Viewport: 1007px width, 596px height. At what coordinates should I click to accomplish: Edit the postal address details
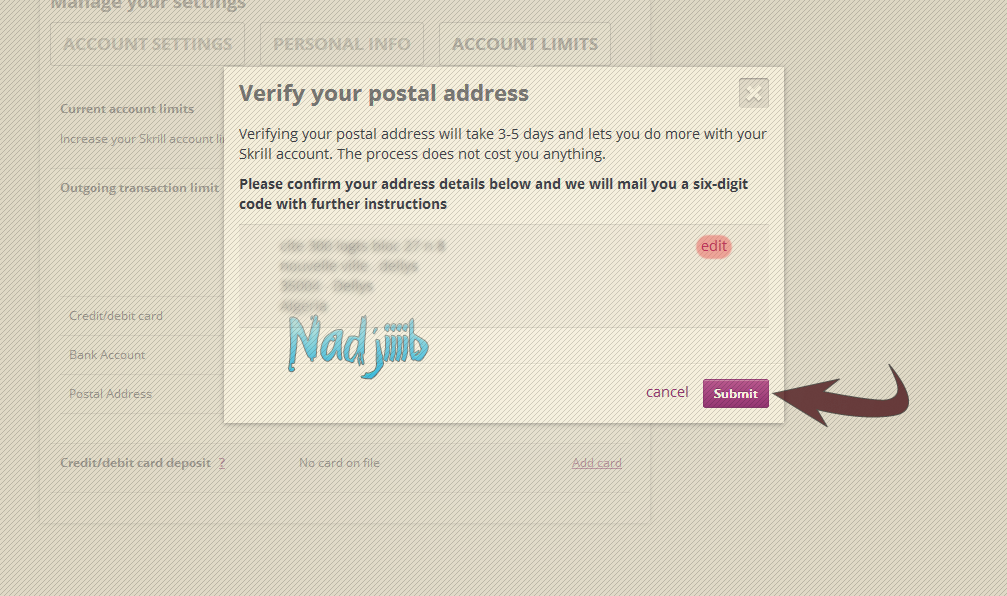(x=714, y=247)
